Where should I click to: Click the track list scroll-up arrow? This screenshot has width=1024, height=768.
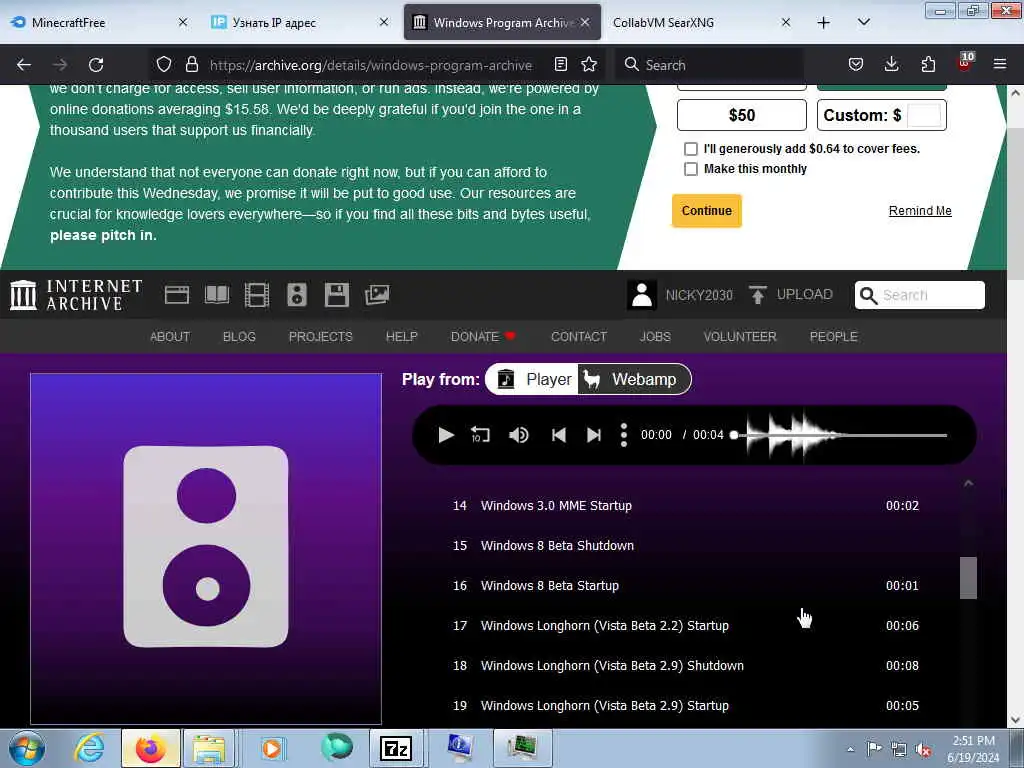click(968, 483)
